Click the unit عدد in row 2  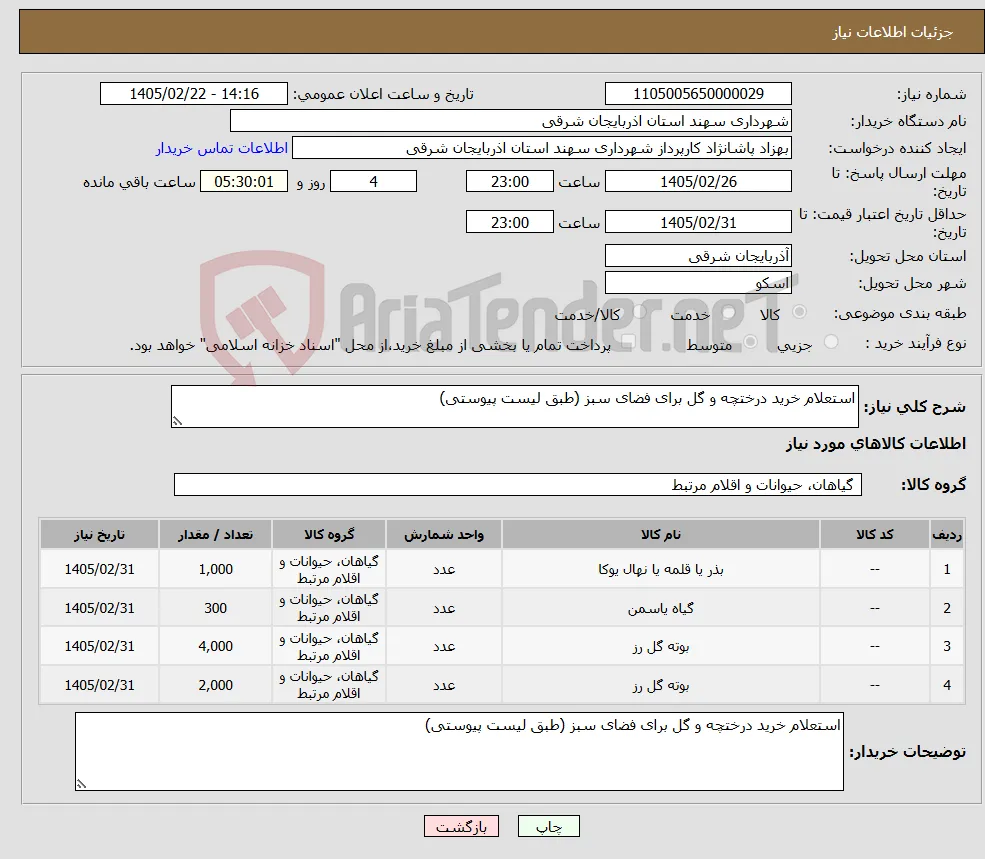pyautogui.click(x=444, y=608)
